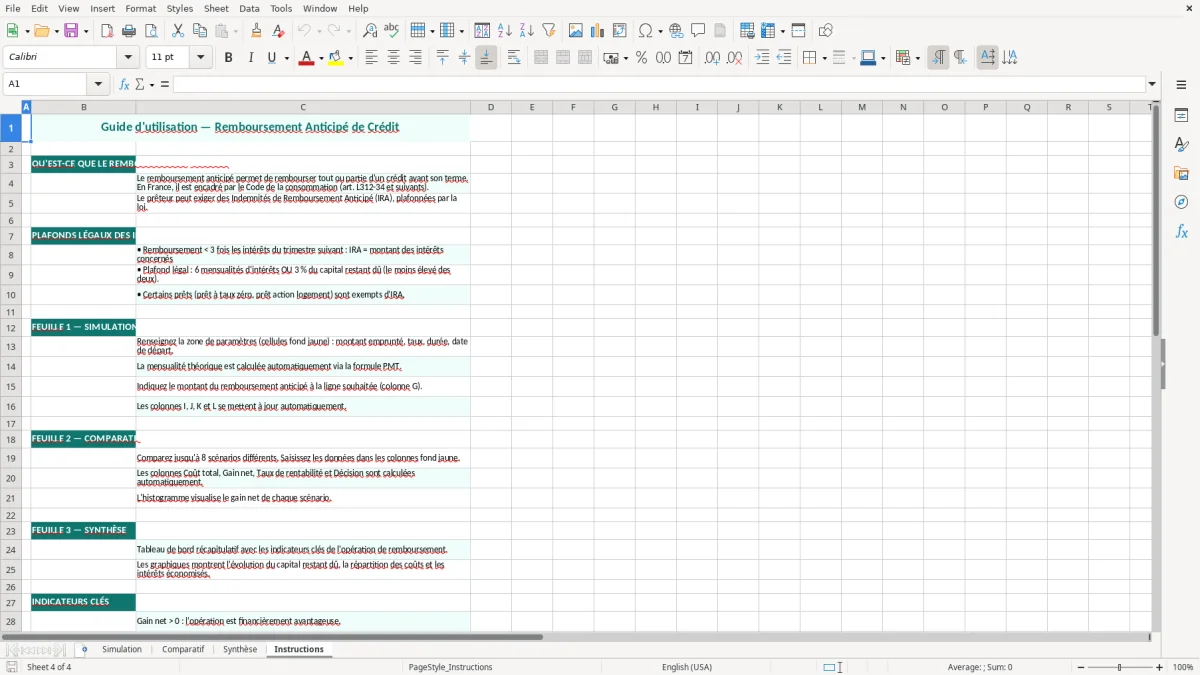Click the Format as Percent icon
The height and width of the screenshot is (675, 1200).
(641, 58)
